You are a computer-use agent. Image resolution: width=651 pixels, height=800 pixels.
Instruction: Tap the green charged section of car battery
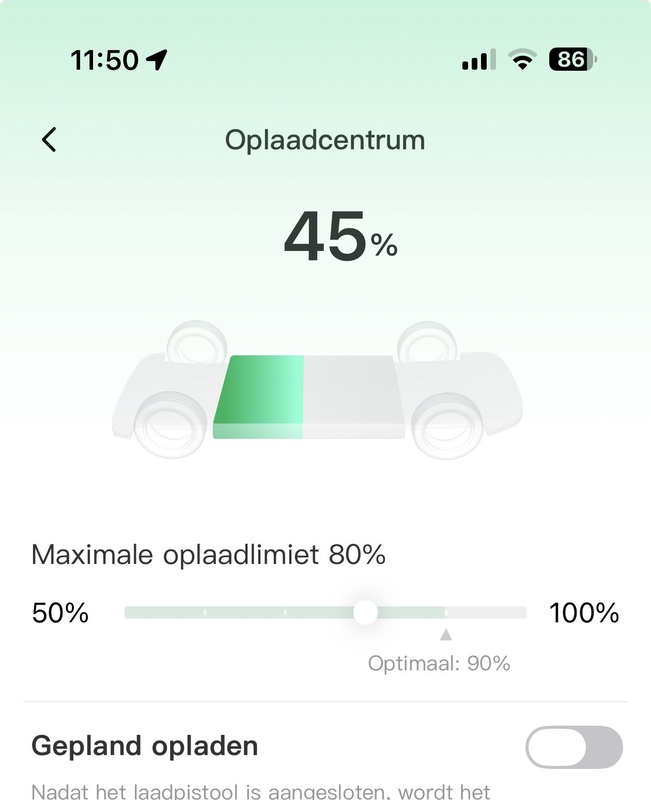coord(259,397)
